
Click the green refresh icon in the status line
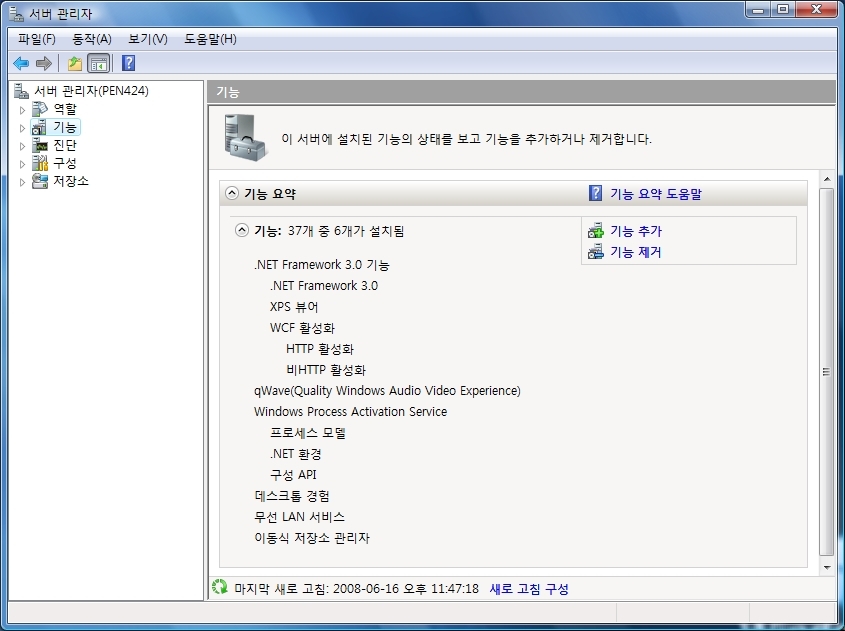click(220, 587)
